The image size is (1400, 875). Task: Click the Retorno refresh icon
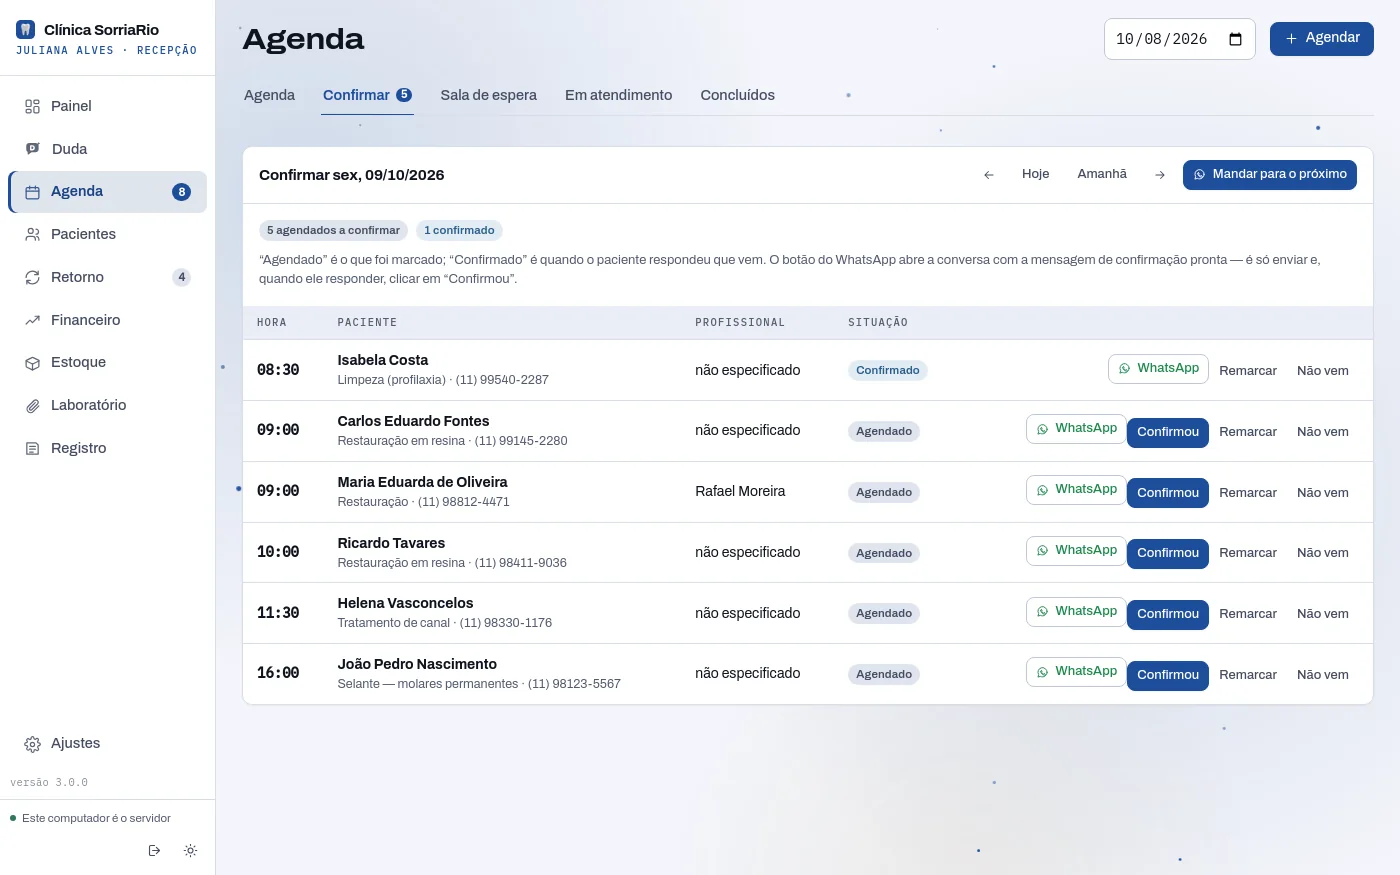pyautogui.click(x=32, y=277)
